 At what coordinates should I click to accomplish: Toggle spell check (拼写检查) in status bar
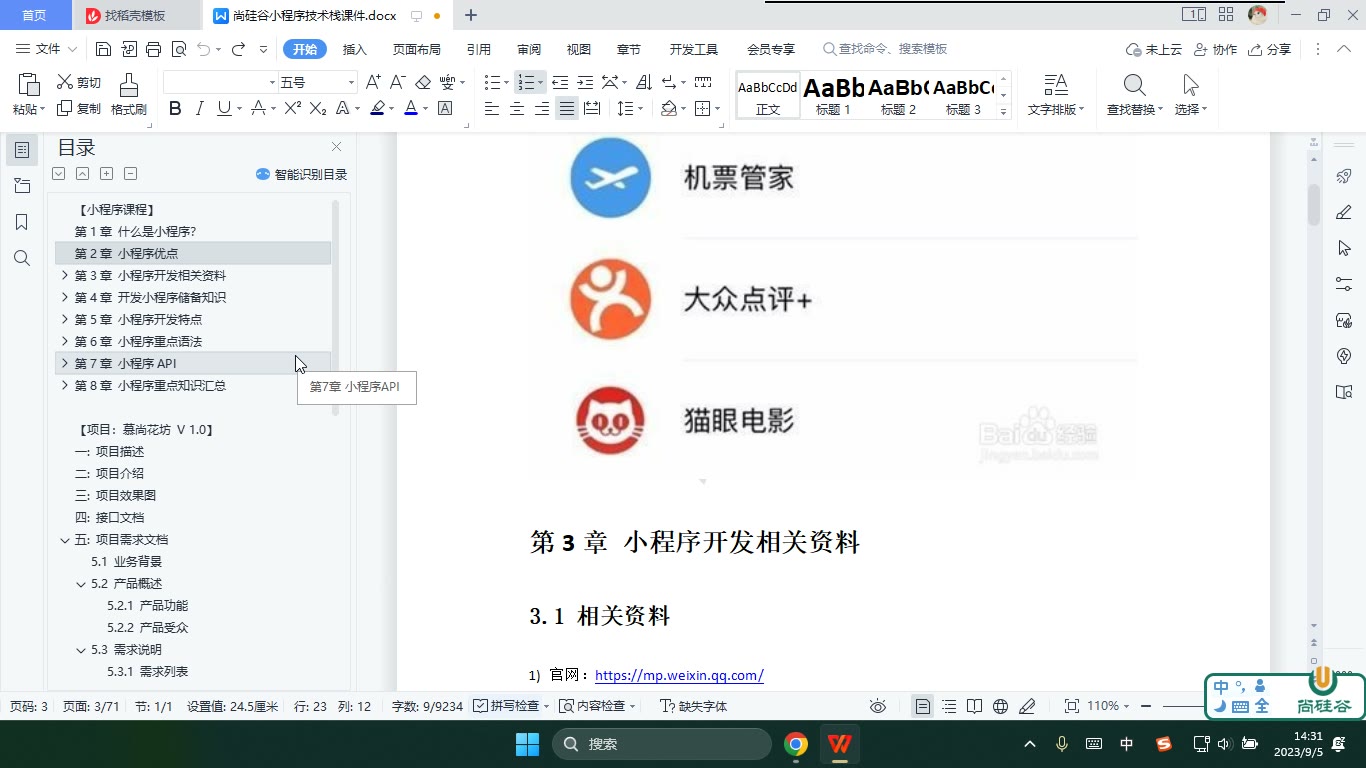coord(510,706)
